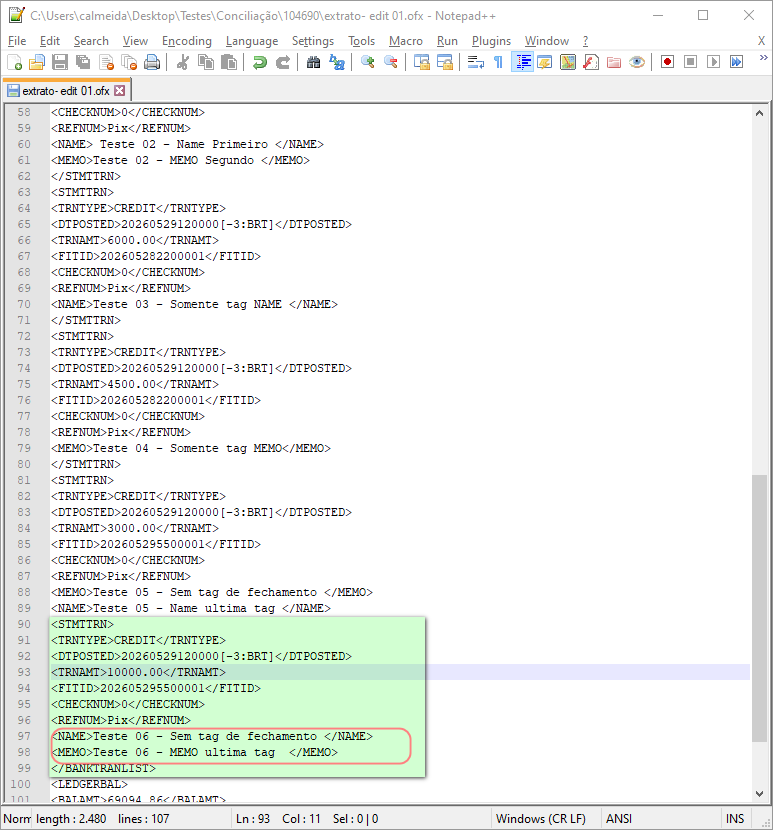Start macro recording with red dot icon
773x830 pixels.
tap(667, 62)
